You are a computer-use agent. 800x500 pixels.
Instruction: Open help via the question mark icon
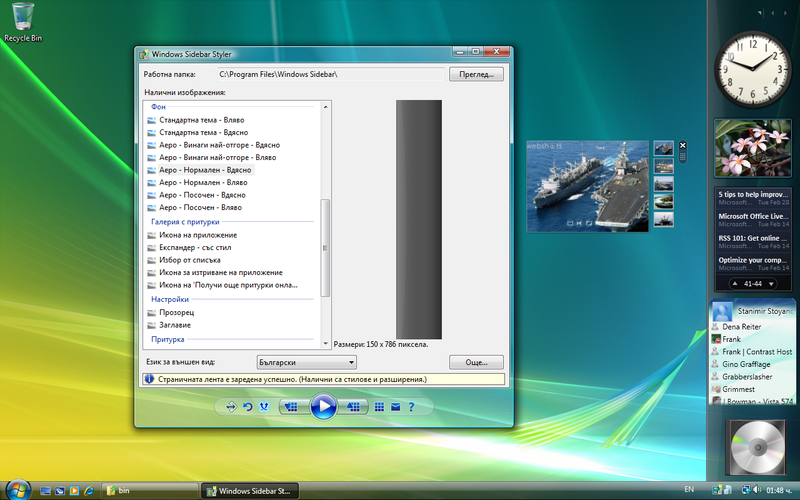tap(411, 407)
